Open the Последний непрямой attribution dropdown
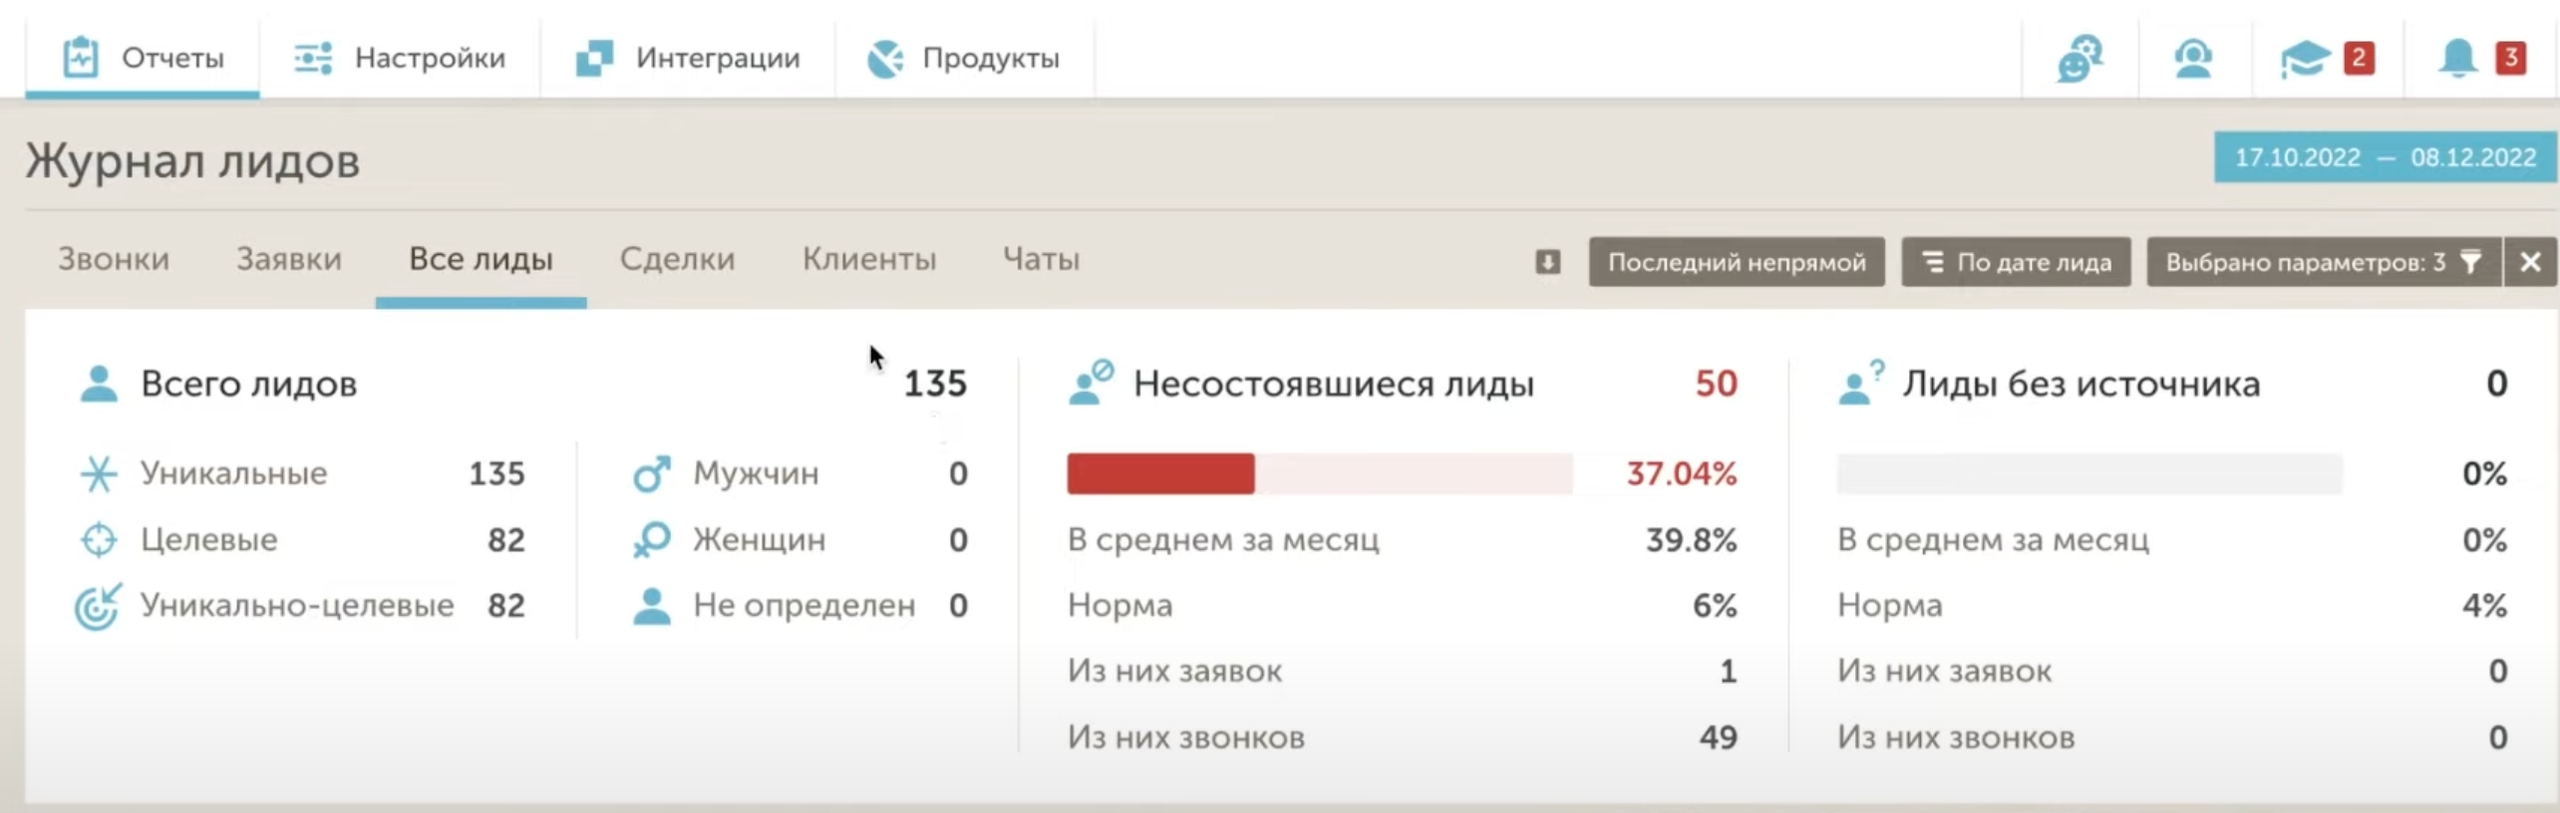 click(x=1737, y=262)
